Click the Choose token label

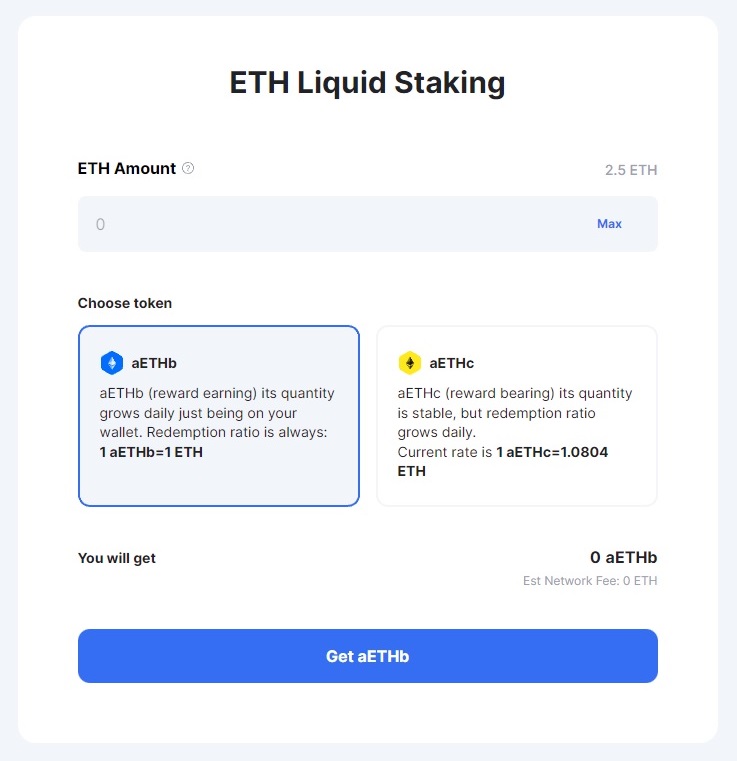(125, 303)
